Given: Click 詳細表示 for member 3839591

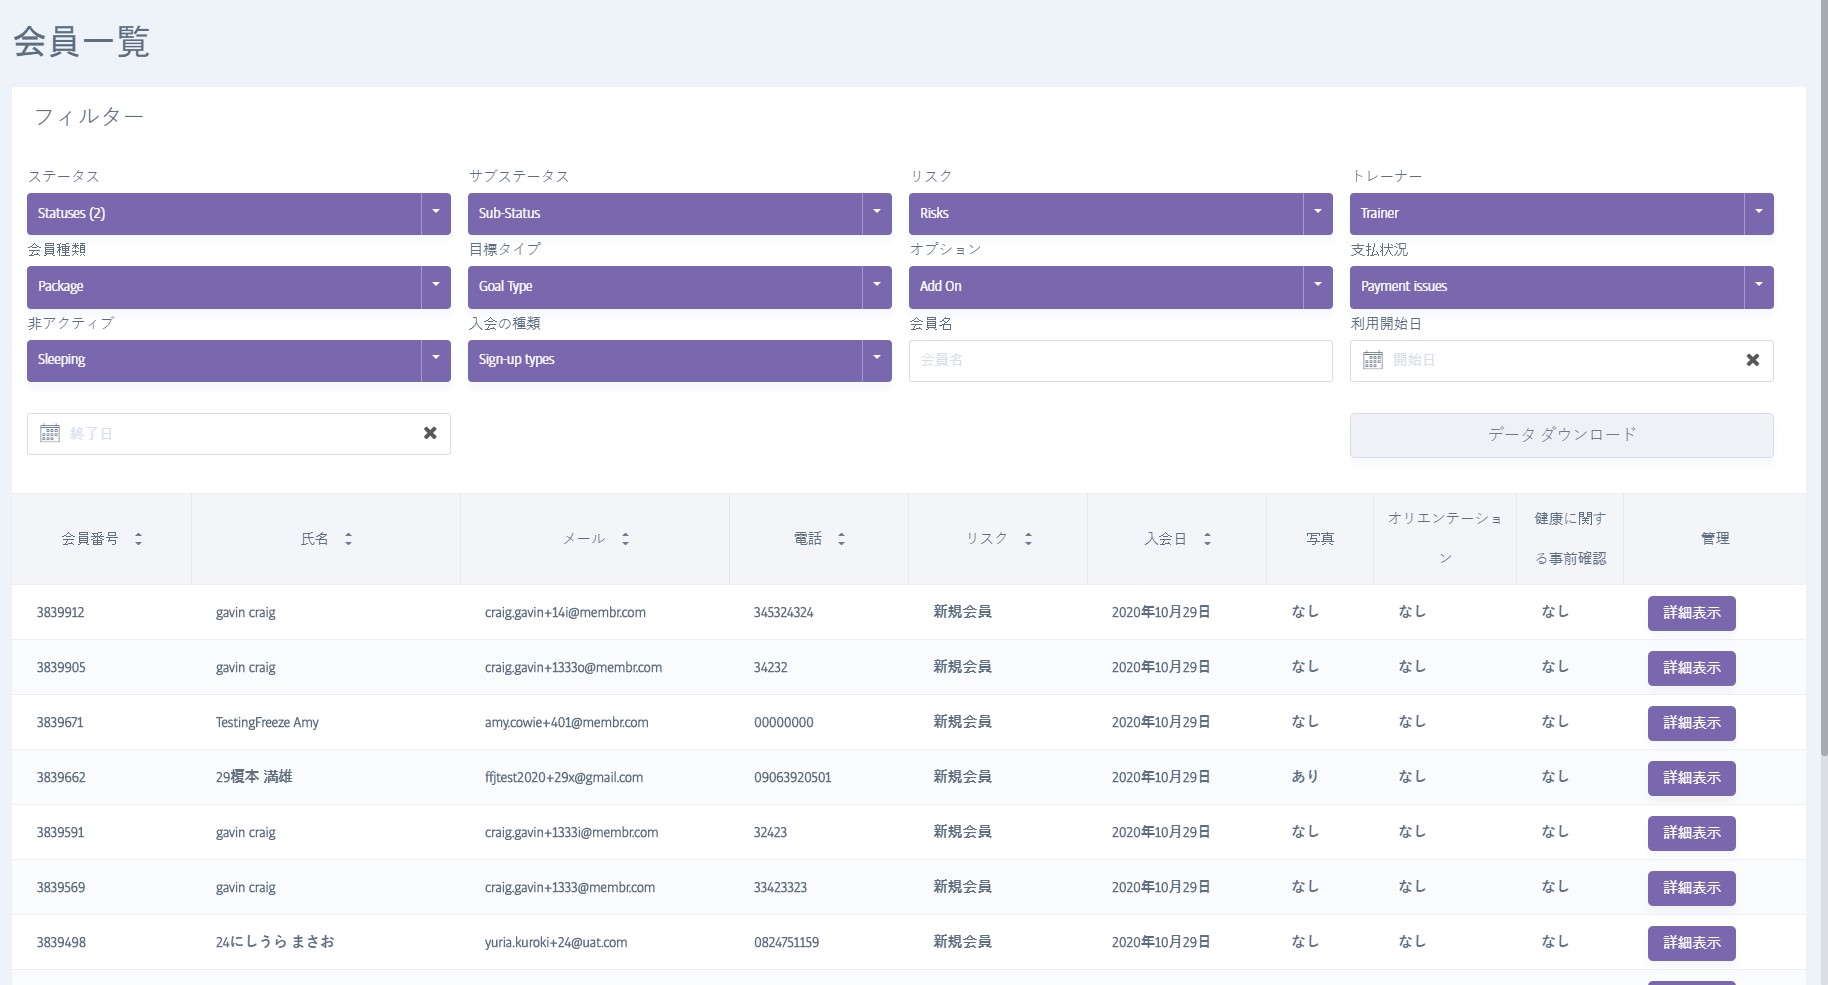Looking at the screenshot, I should click(x=1691, y=833).
